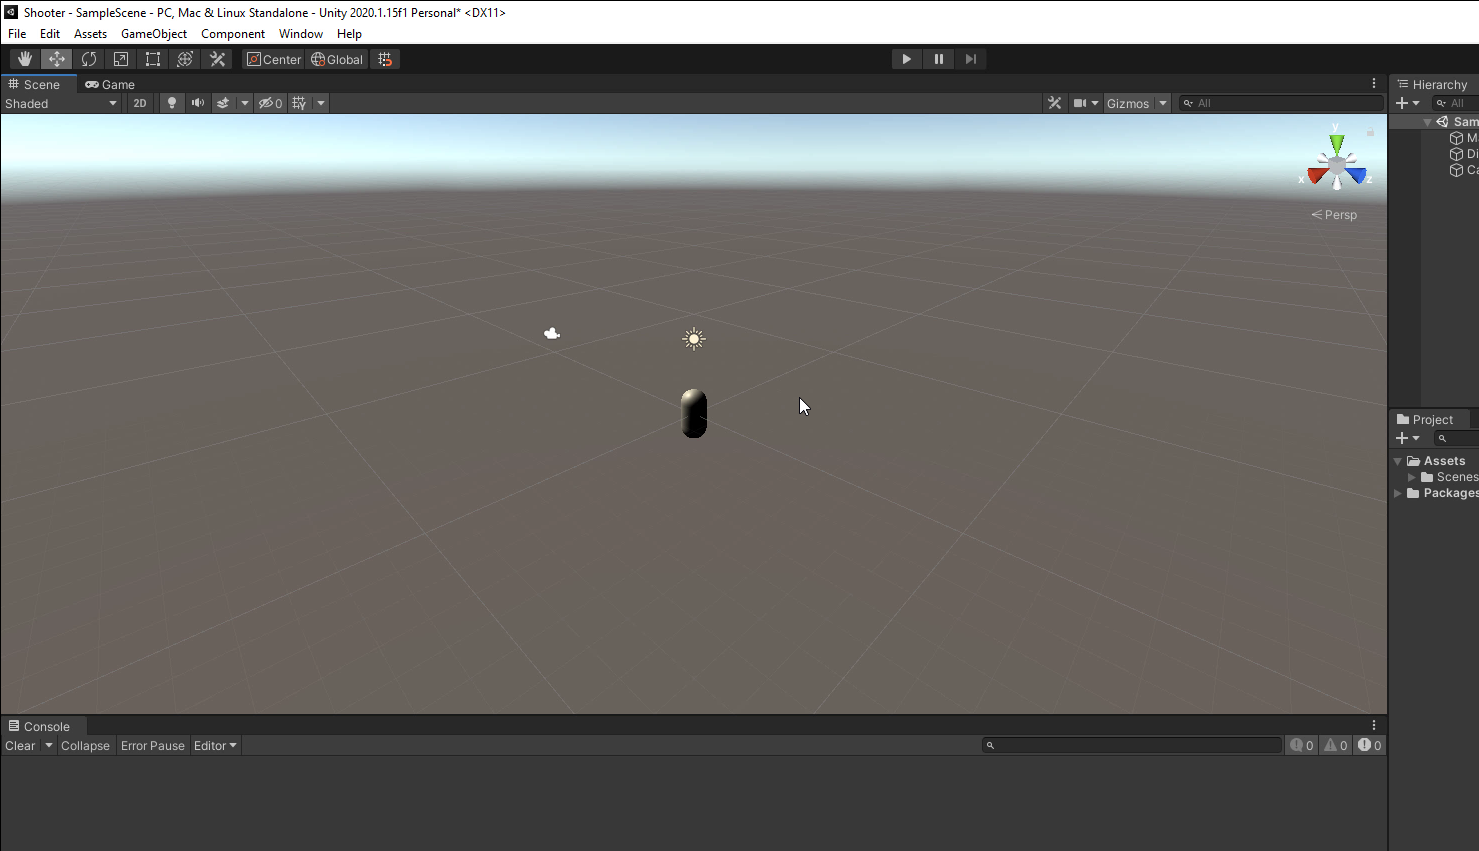Pick the Scale tool
Image resolution: width=1479 pixels, height=851 pixels.
121,59
